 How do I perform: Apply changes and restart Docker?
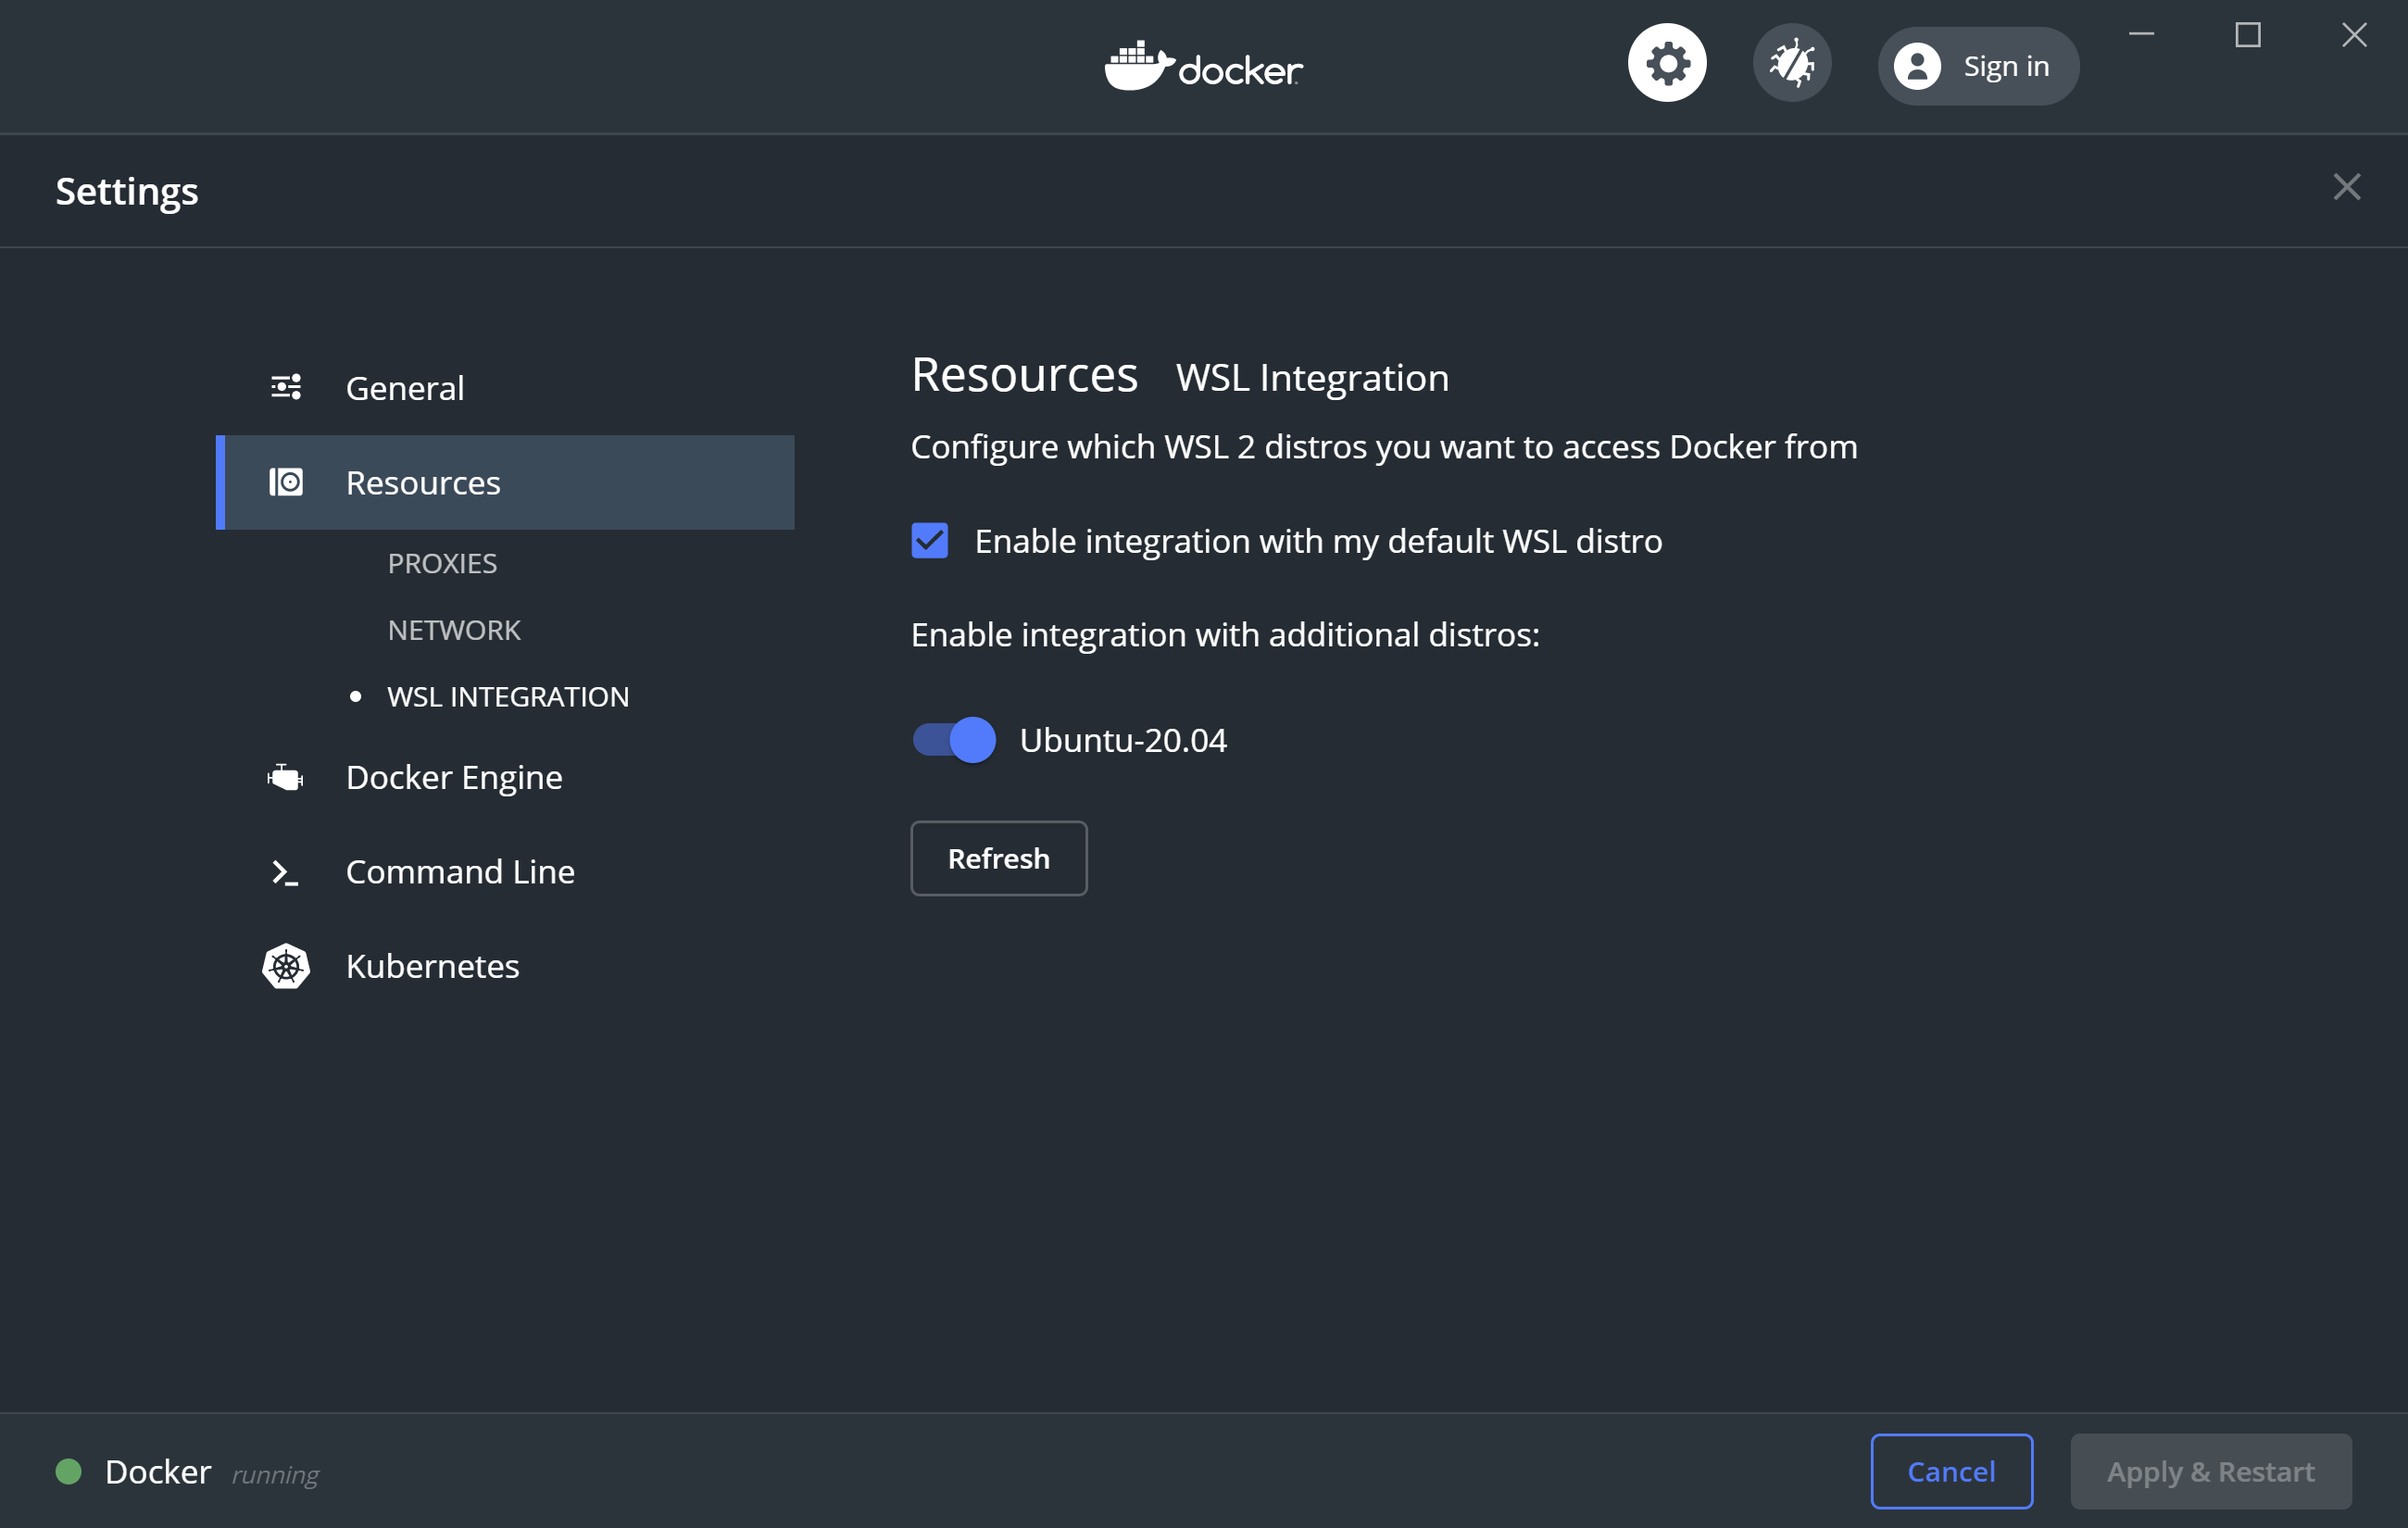click(2210, 1471)
